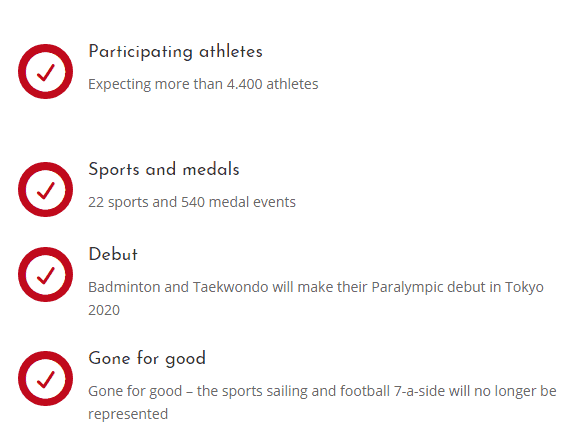Select the Participating athletes heading

tap(175, 52)
